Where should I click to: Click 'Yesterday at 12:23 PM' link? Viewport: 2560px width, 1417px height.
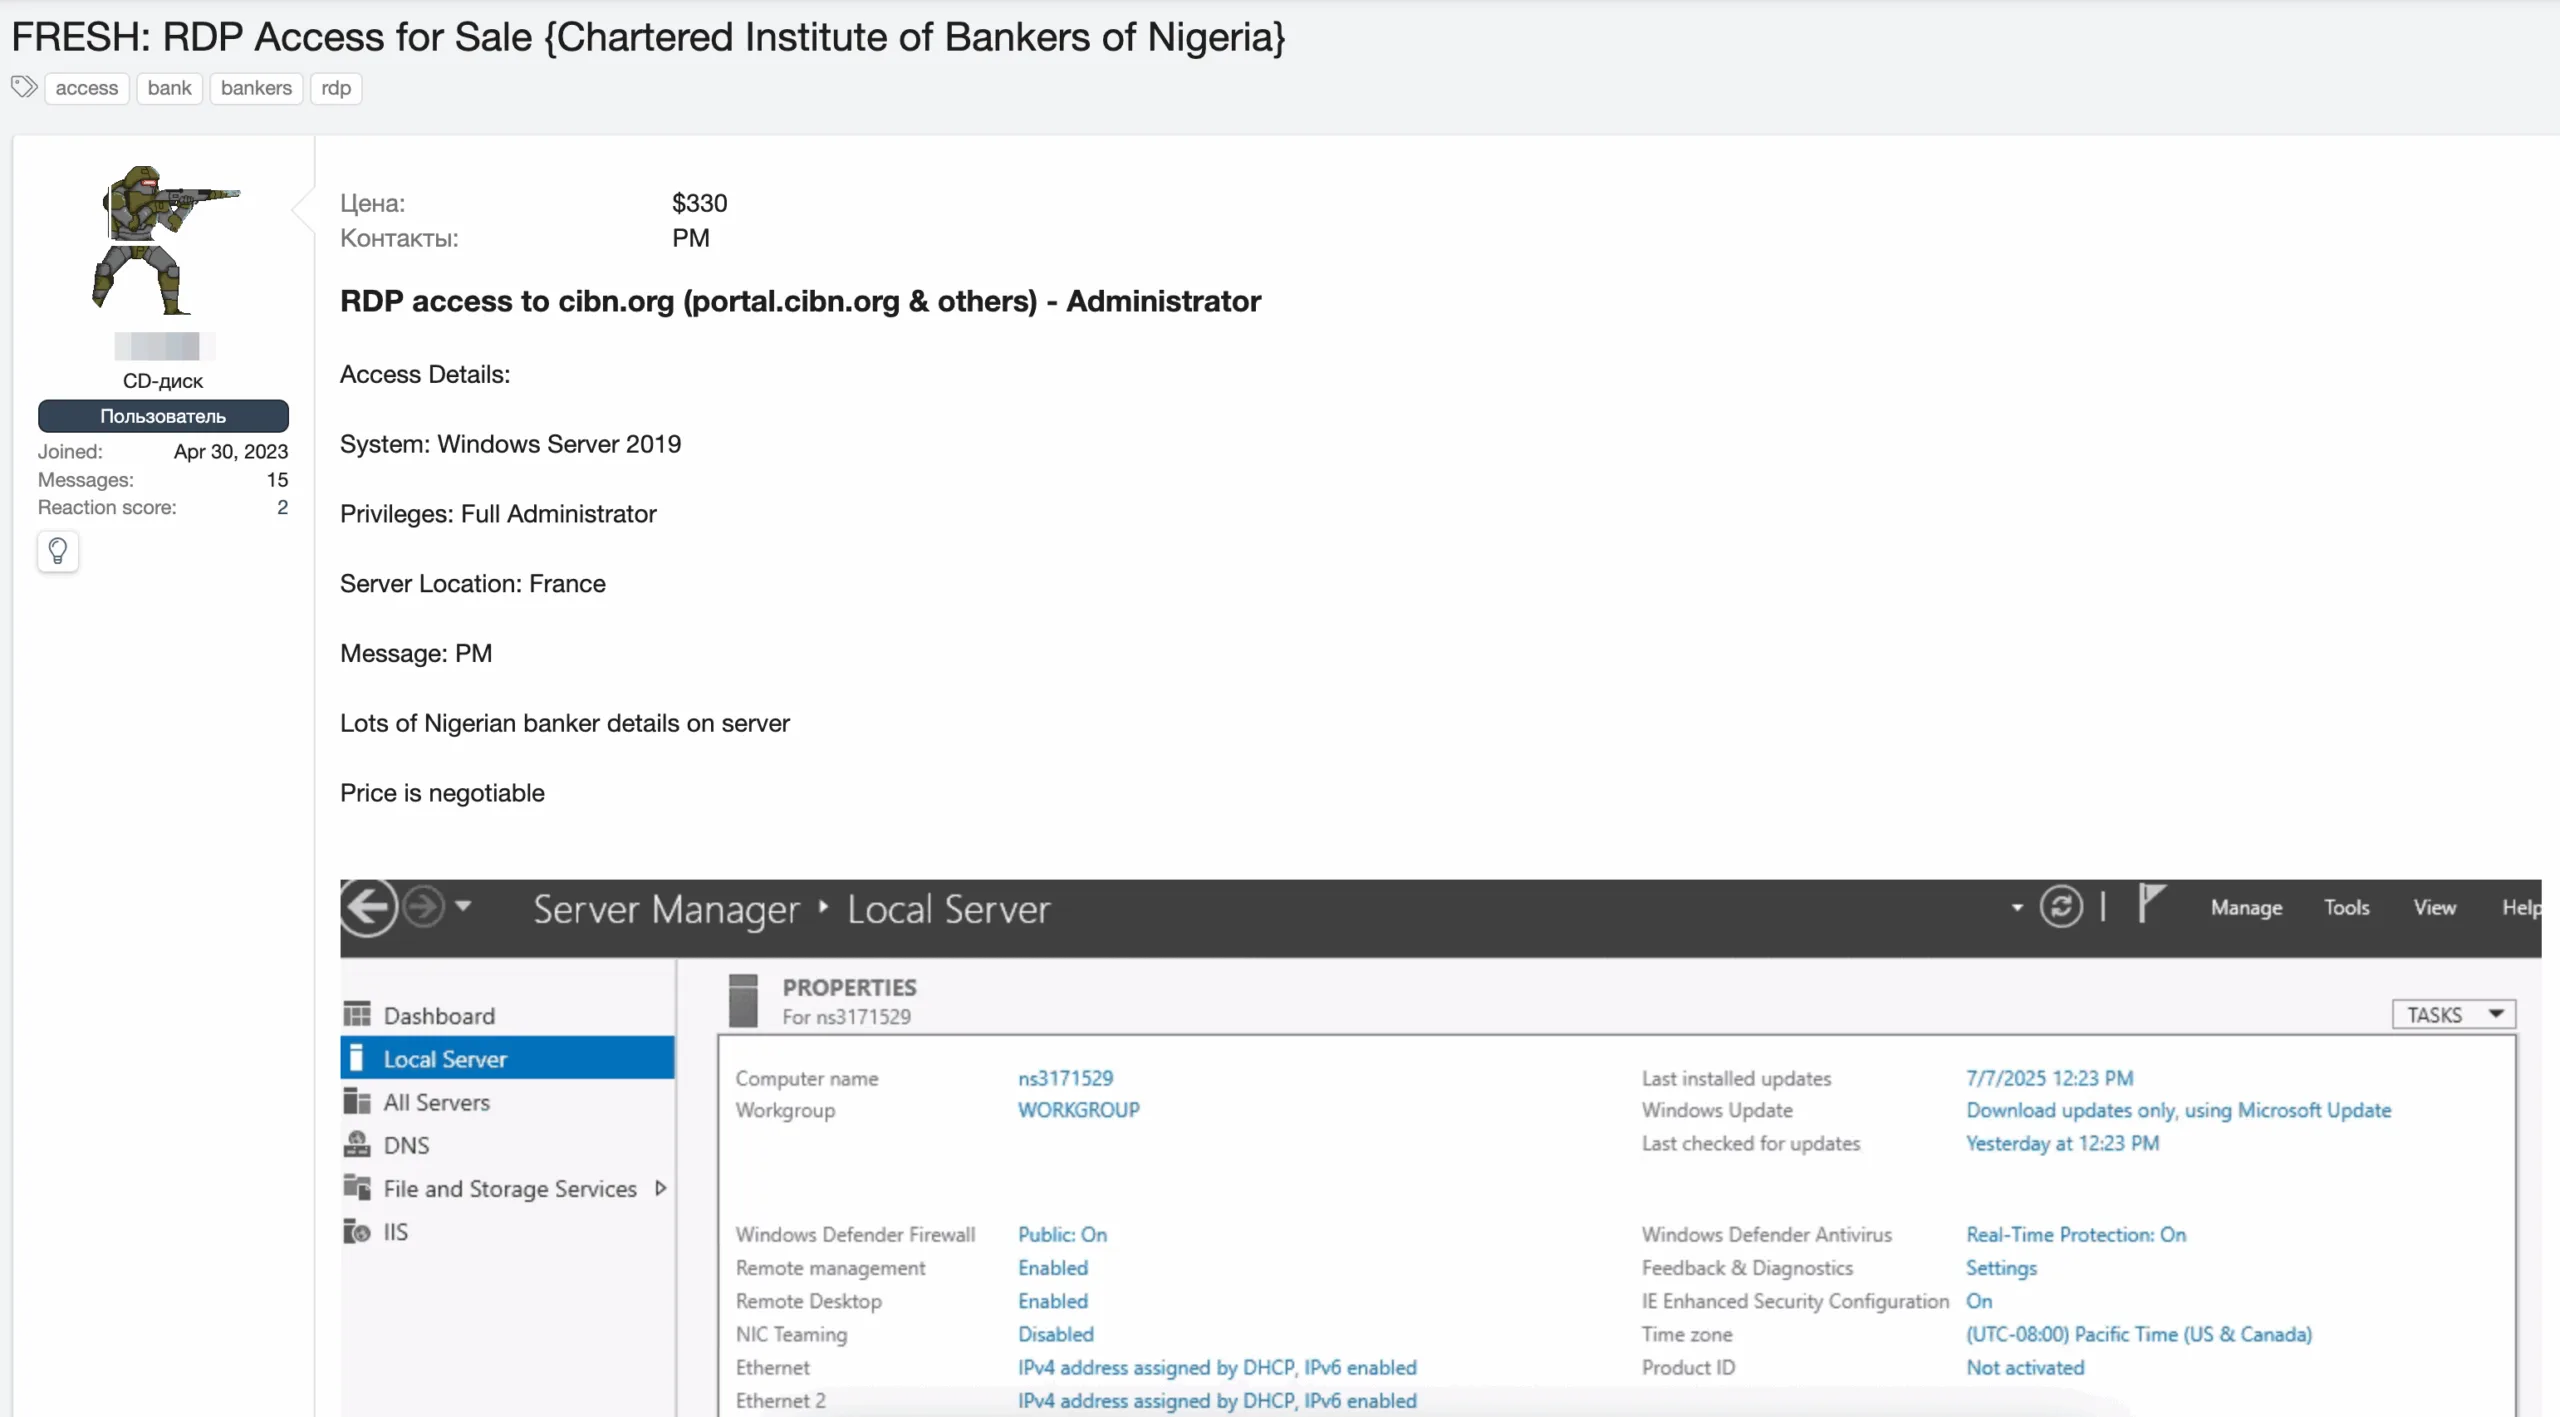click(2062, 1143)
